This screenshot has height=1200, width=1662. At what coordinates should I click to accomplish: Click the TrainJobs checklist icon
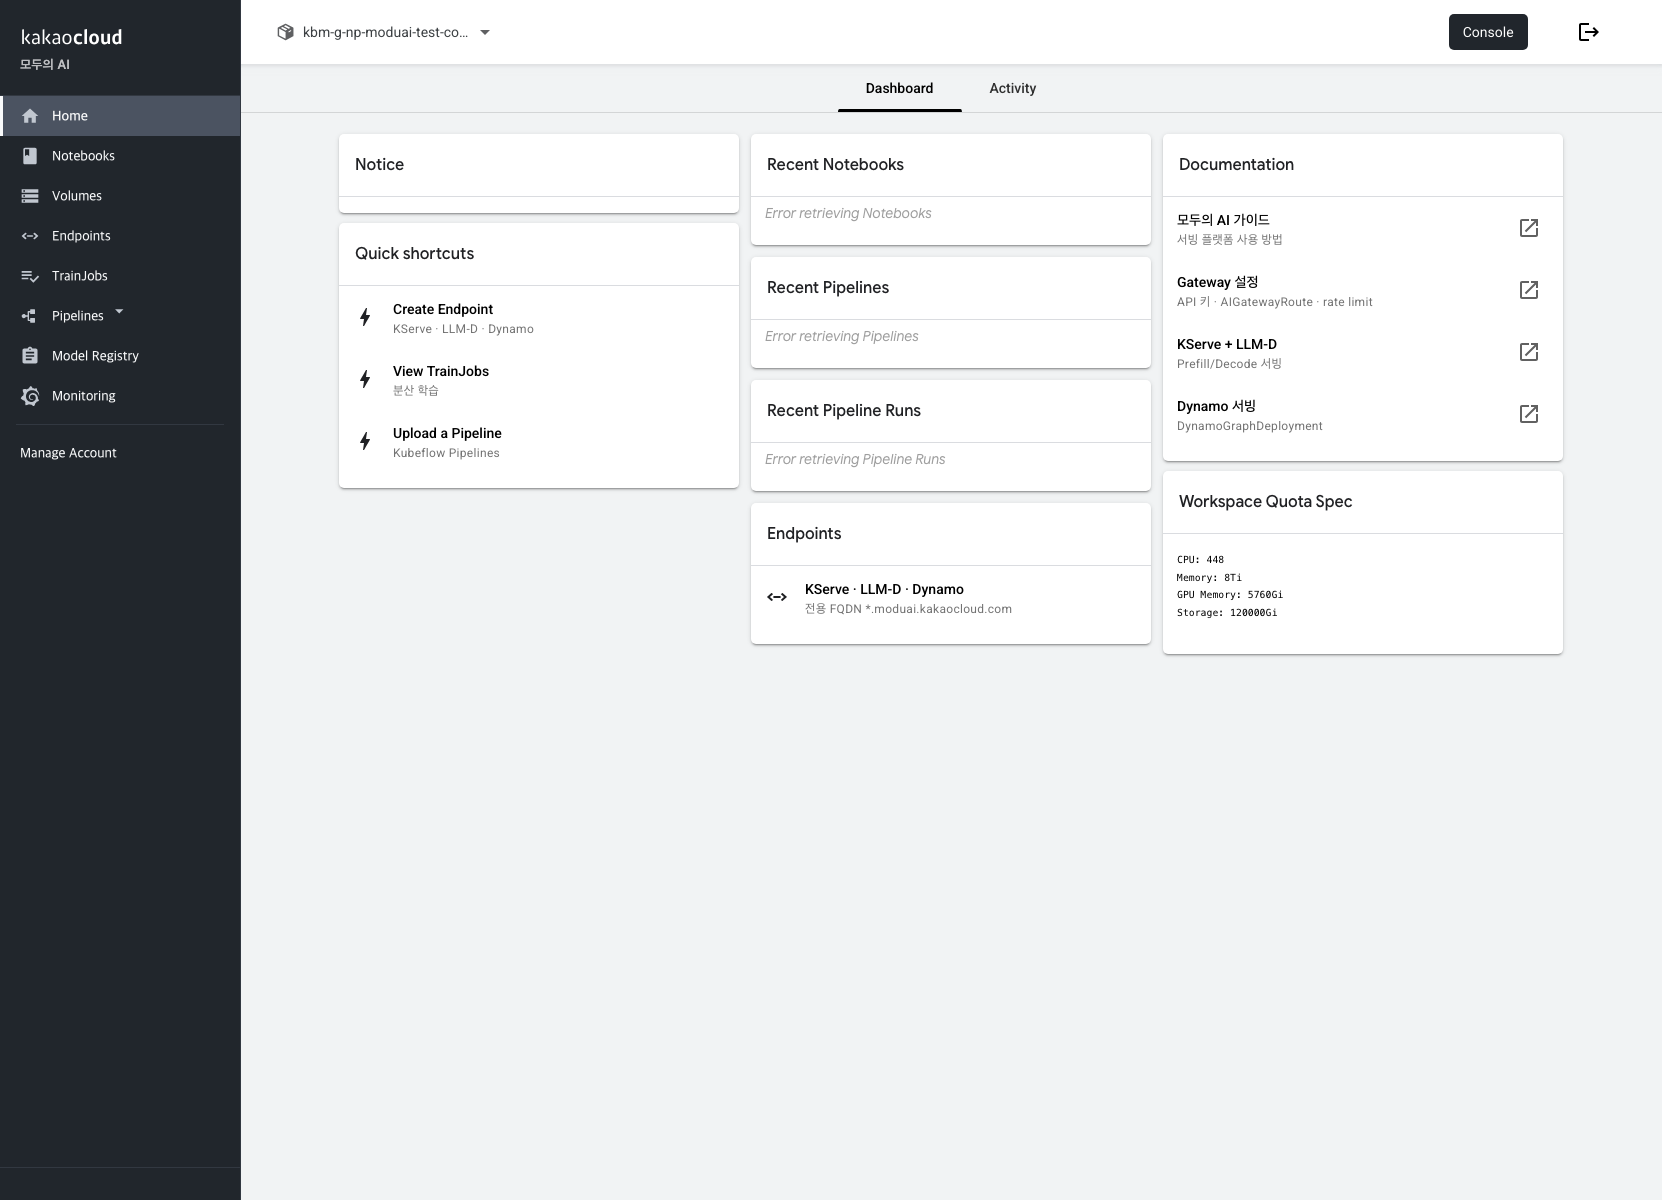30,276
